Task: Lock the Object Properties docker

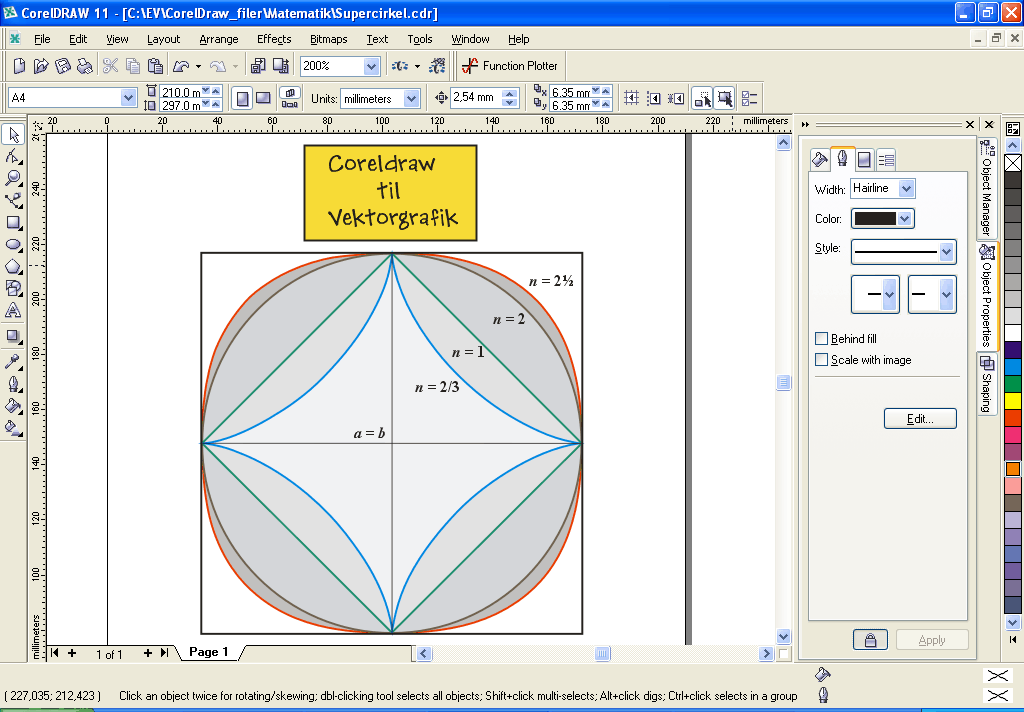Action: pyautogui.click(x=871, y=640)
